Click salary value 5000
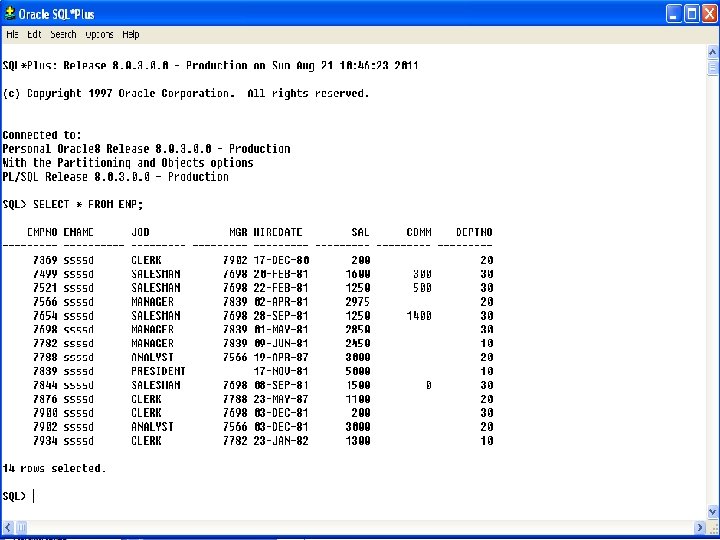 click(358, 371)
